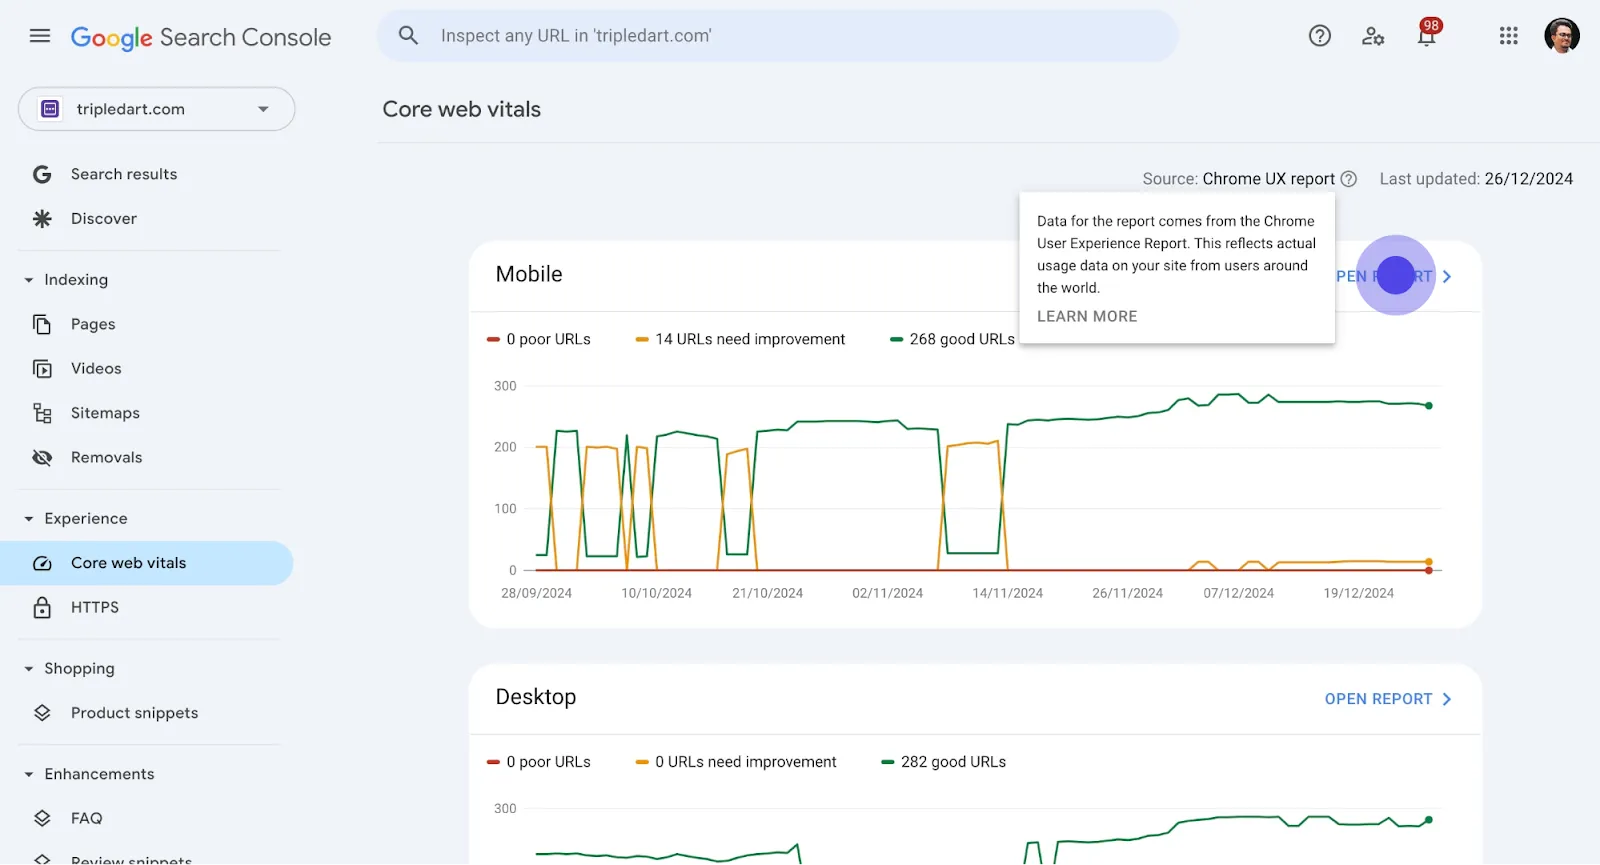Click the tripledart.com property favicon

pyautogui.click(x=51, y=109)
